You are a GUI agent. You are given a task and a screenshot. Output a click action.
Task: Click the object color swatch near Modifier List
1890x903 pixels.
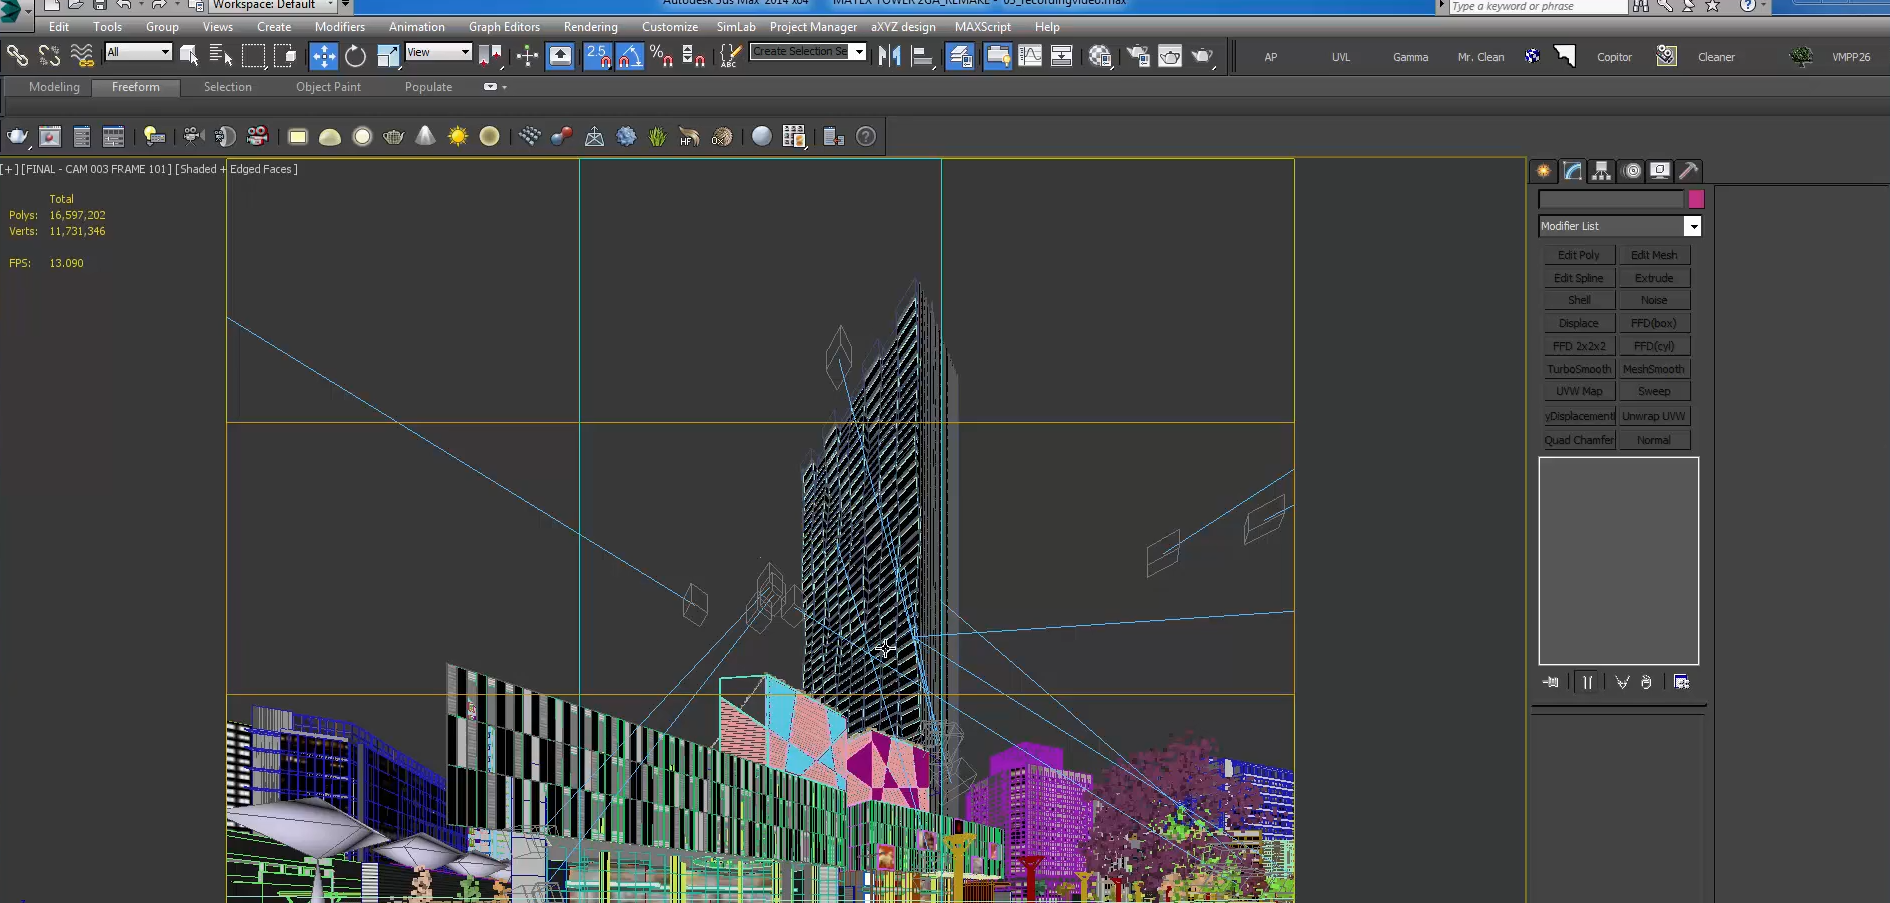[x=1695, y=199]
